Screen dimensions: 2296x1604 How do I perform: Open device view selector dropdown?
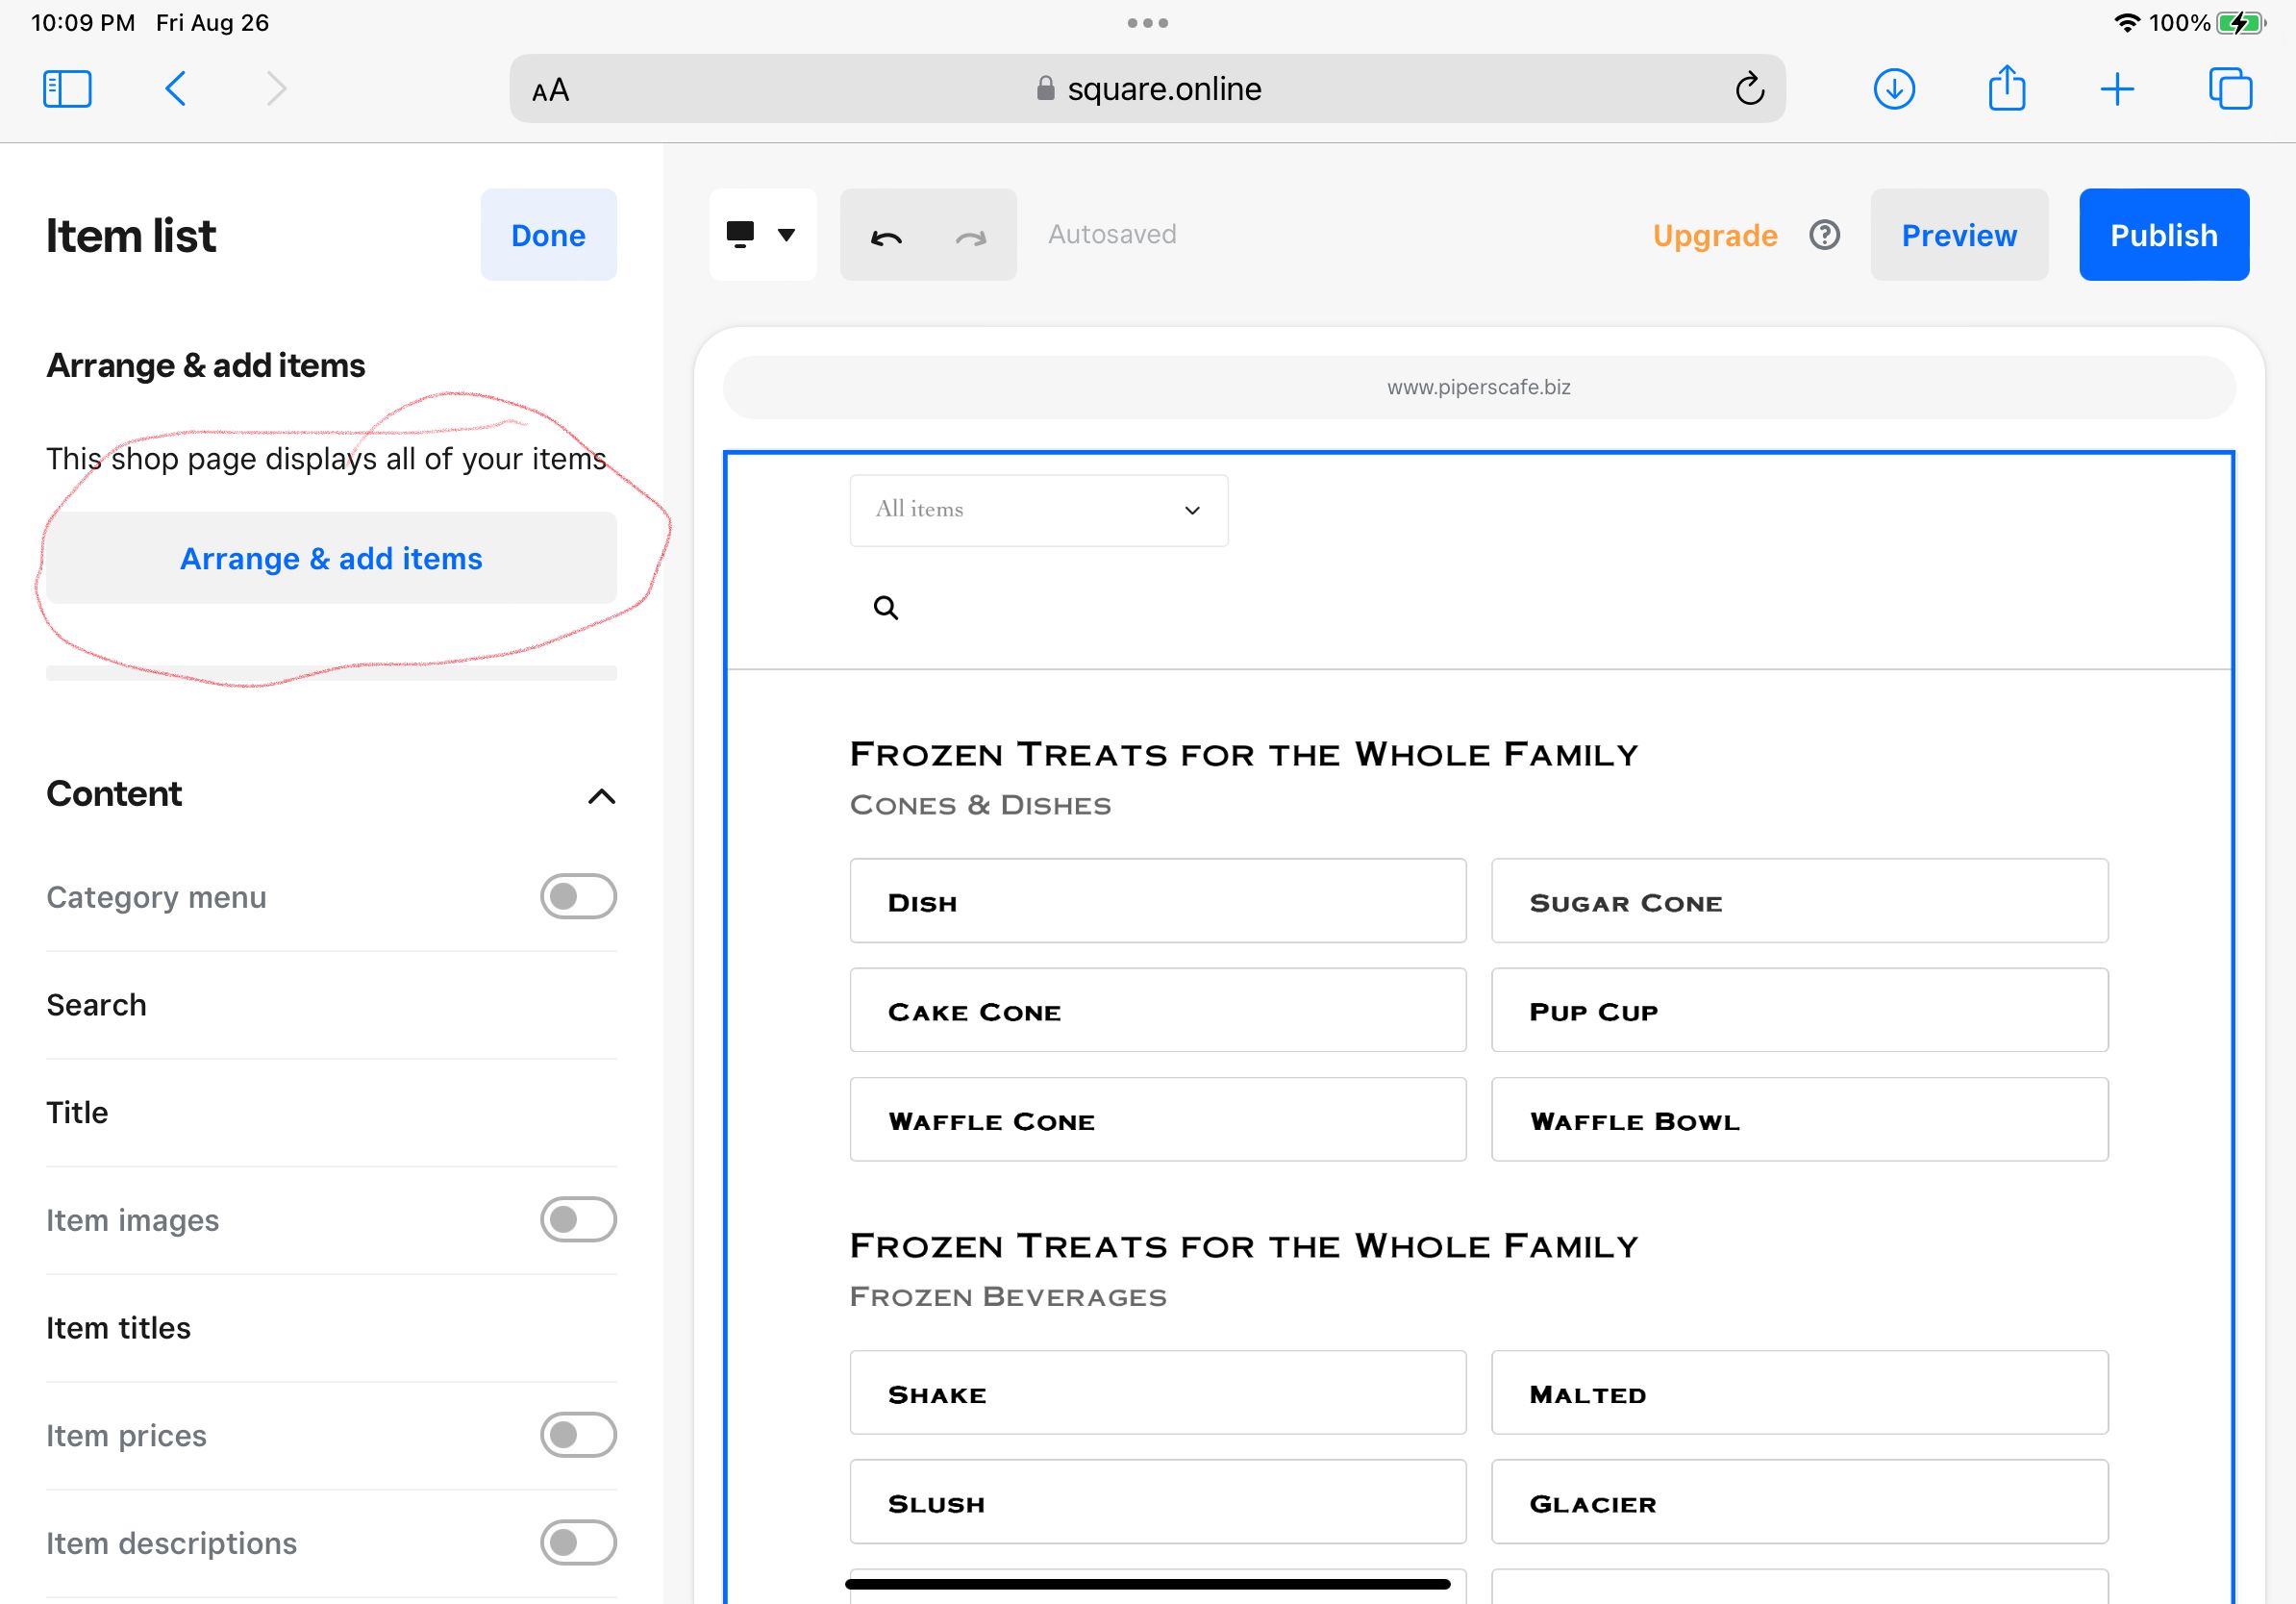pyautogui.click(x=762, y=235)
